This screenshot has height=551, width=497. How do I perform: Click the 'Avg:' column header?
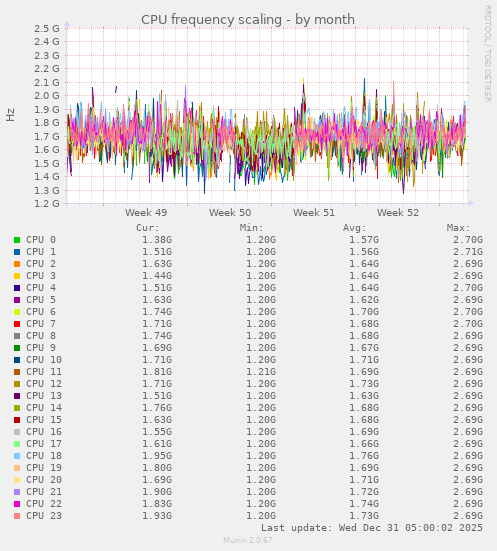[x=355, y=228]
